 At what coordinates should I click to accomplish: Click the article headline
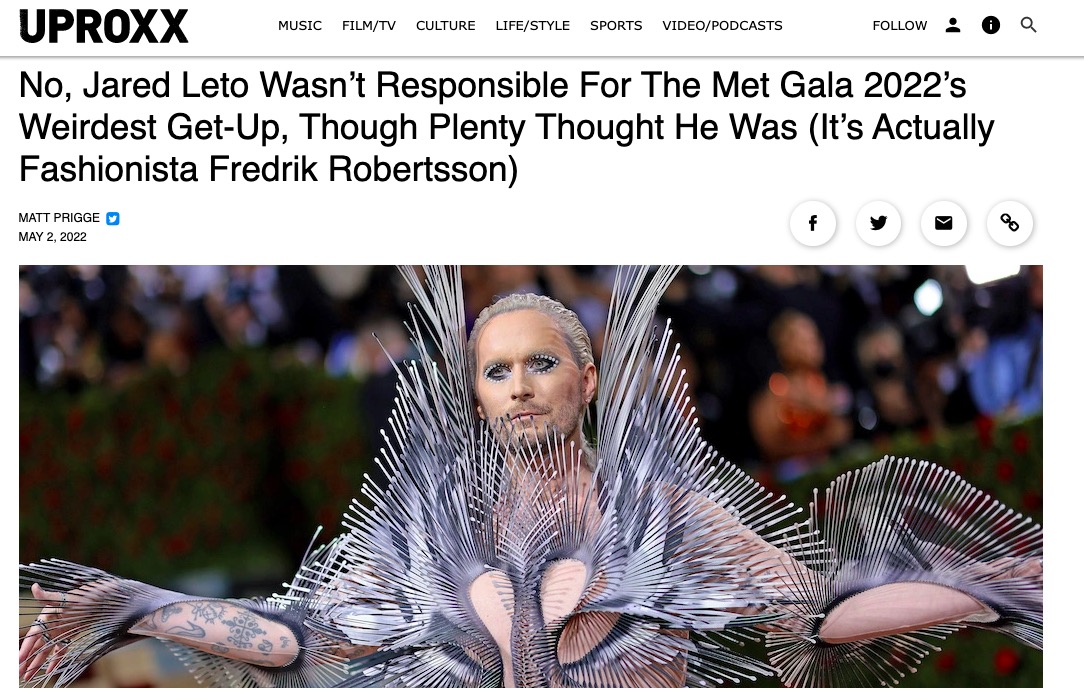tap(506, 127)
